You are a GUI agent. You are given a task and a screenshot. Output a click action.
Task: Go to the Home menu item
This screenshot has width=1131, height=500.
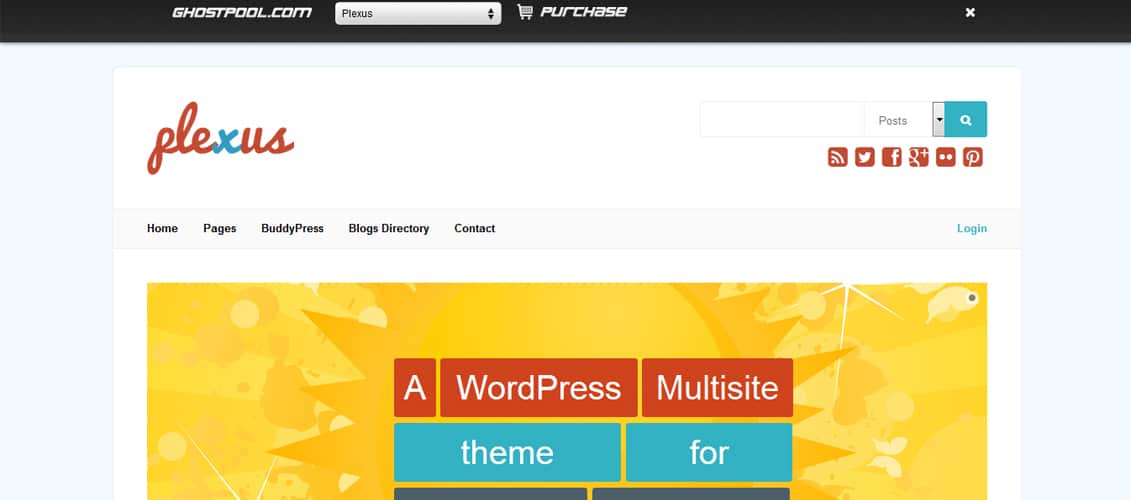tap(162, 228)
